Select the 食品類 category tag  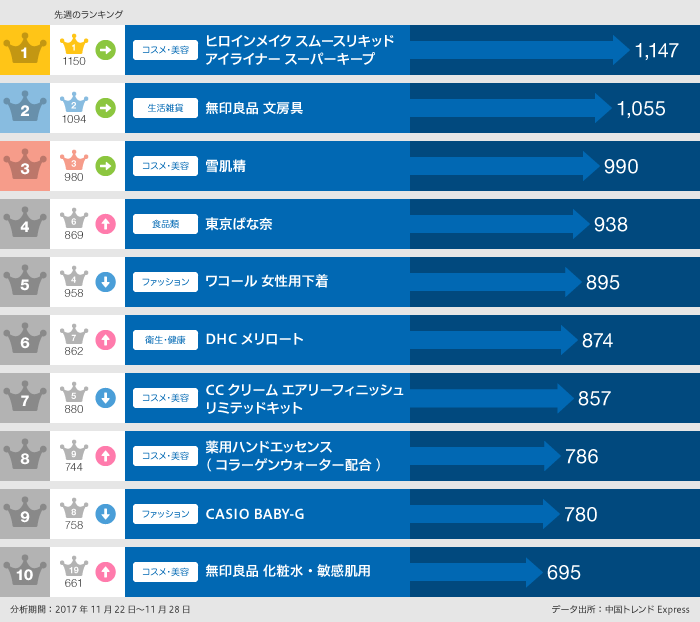click(165, 224)
